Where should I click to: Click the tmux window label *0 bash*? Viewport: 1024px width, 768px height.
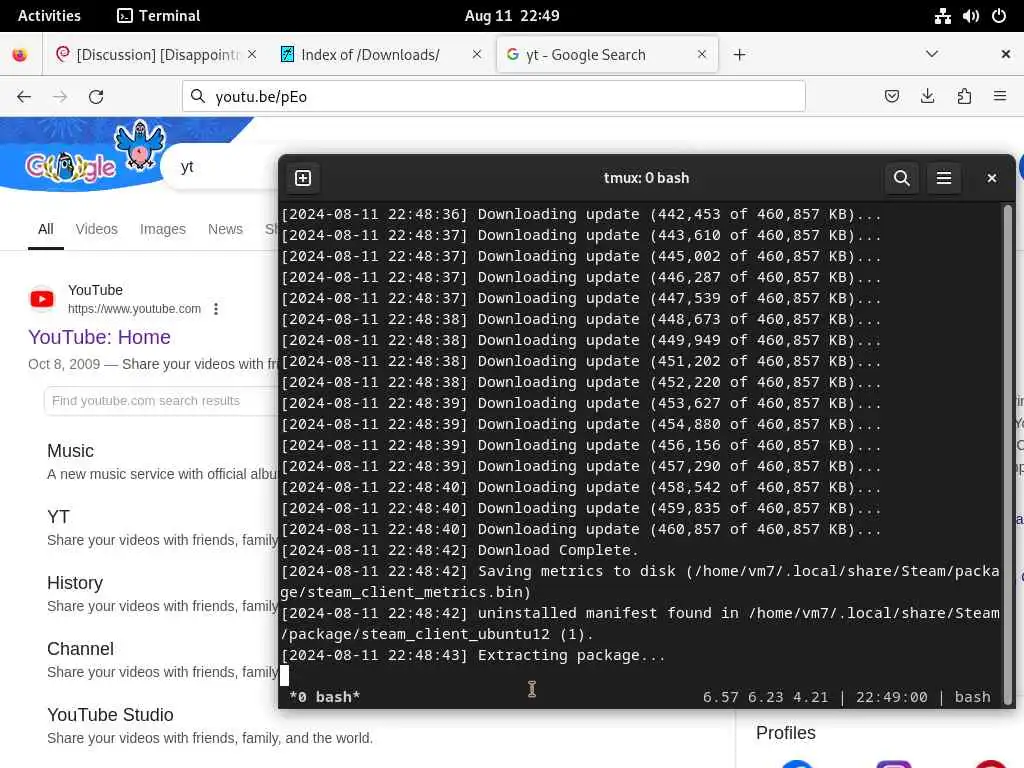(x=325, y=697)
